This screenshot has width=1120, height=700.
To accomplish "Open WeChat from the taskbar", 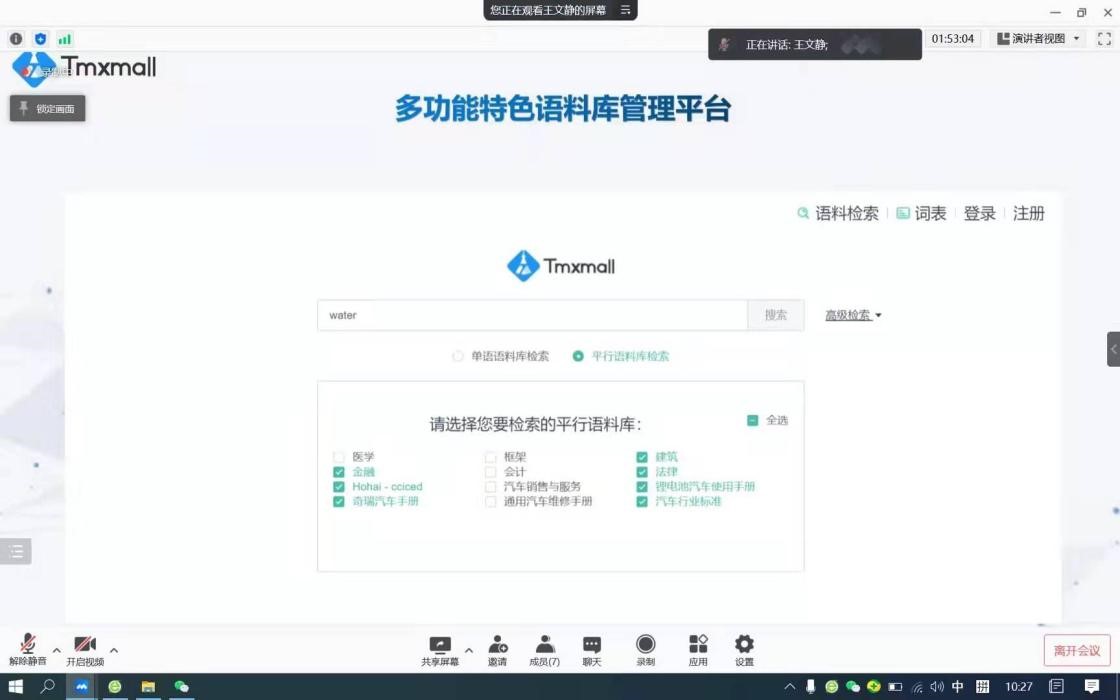I will click(x=181, y=686).
